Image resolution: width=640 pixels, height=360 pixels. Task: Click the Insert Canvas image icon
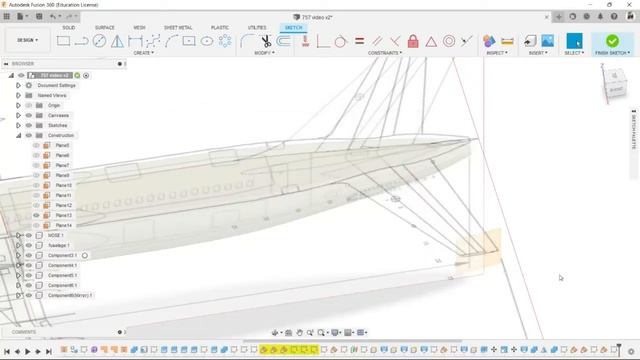point(547,41)
